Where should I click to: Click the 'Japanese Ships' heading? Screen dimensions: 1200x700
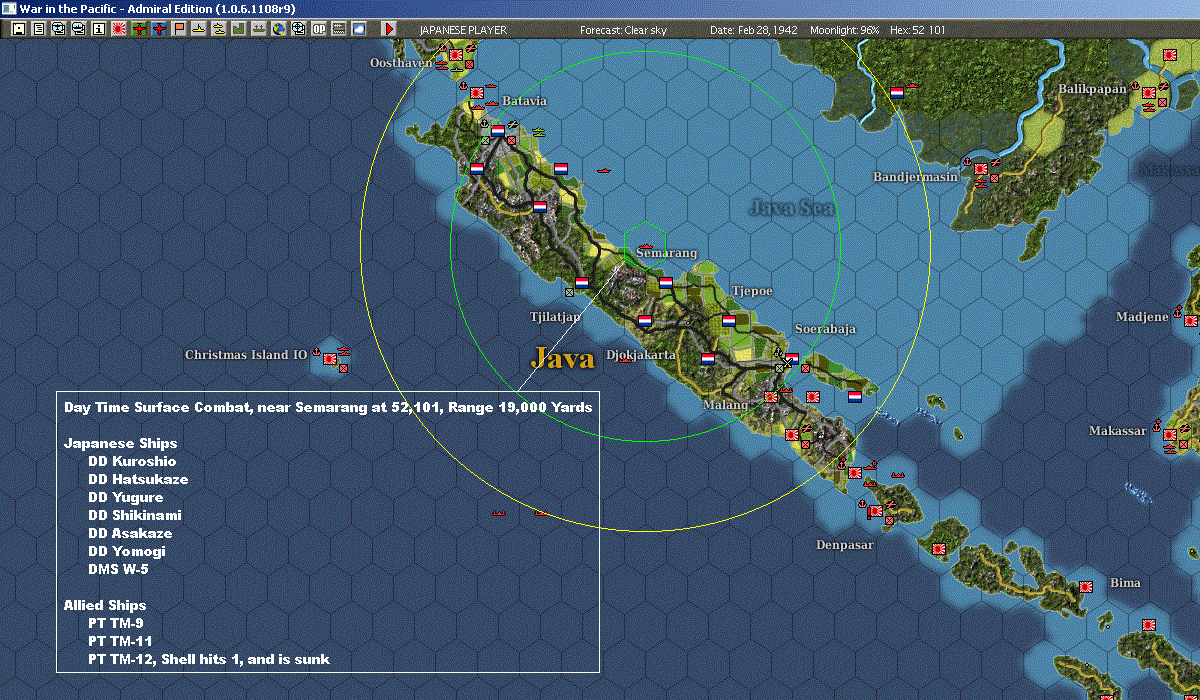click(121, 443)
